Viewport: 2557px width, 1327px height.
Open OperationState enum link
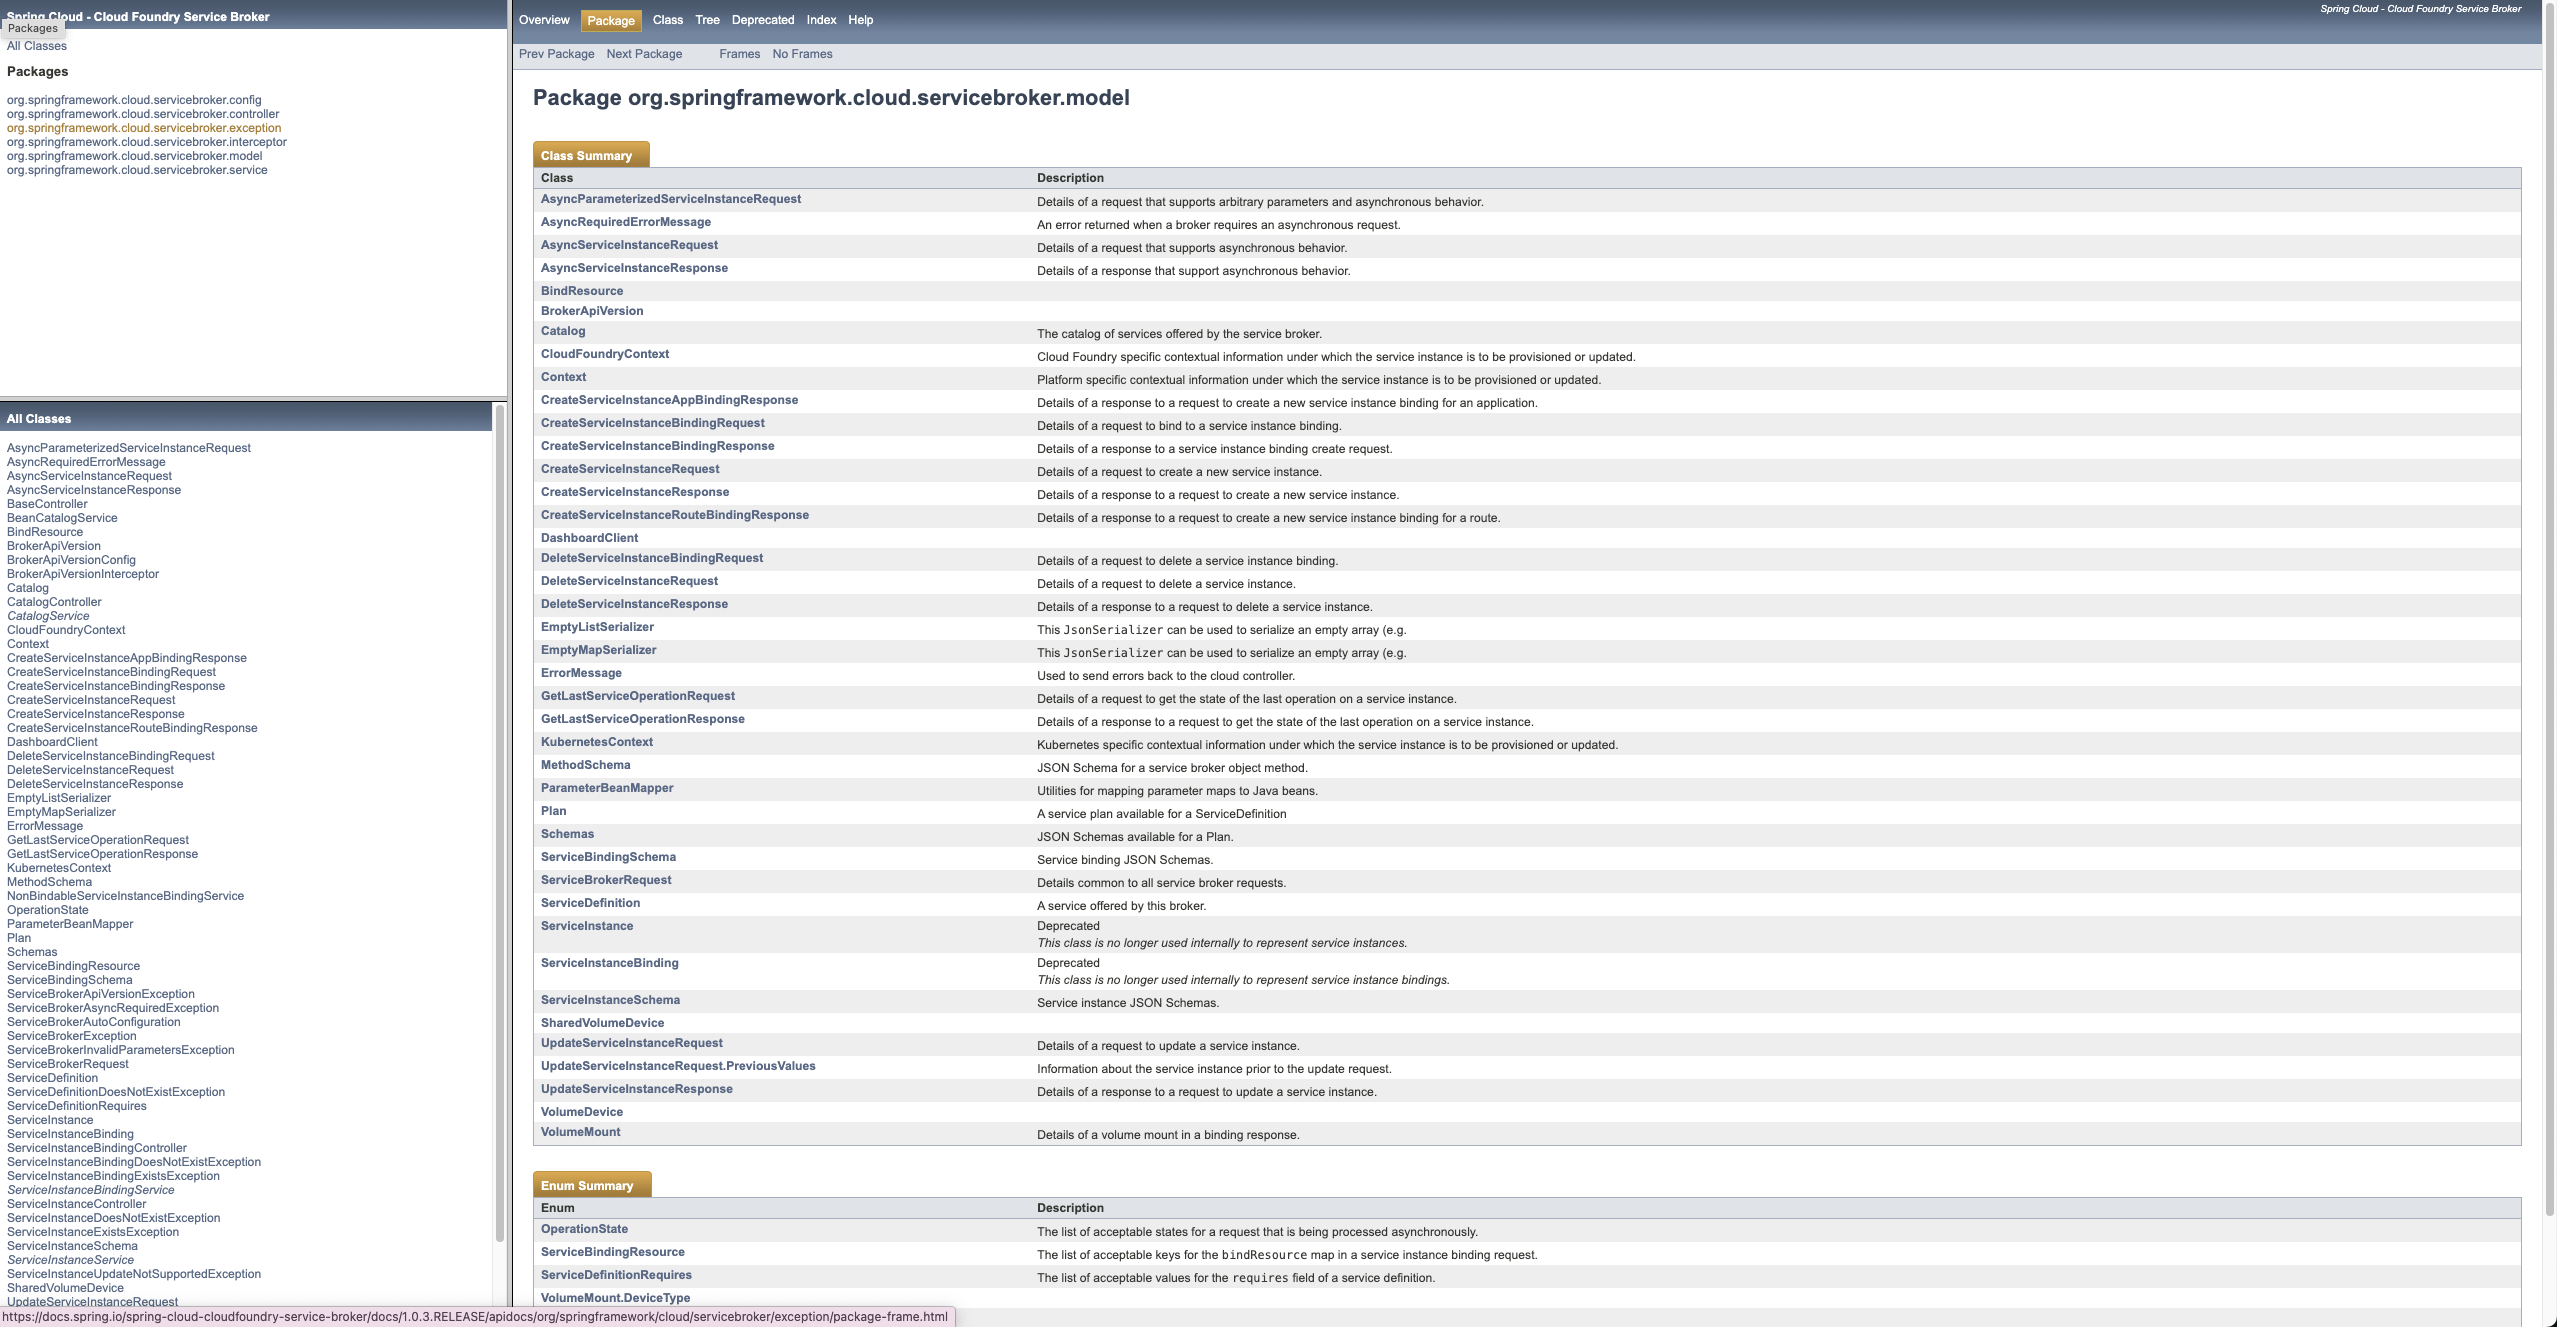click(584, 1229)
